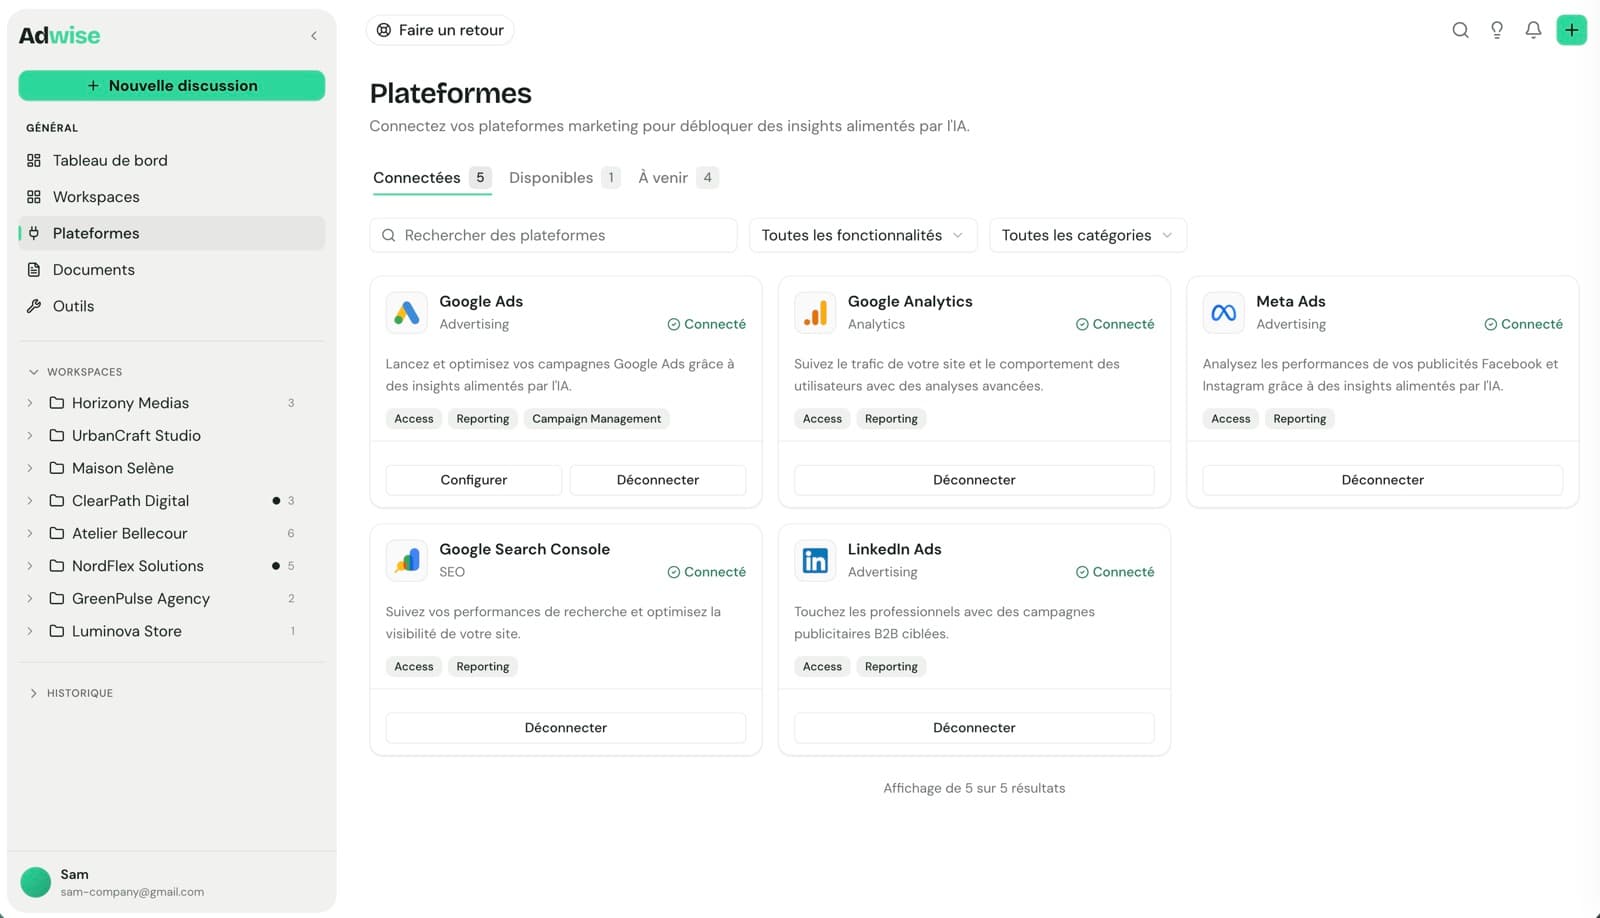1600x918 pixels.
Task: Click the LinkedIn Ads logo icon
Action: tap(815, 561)
